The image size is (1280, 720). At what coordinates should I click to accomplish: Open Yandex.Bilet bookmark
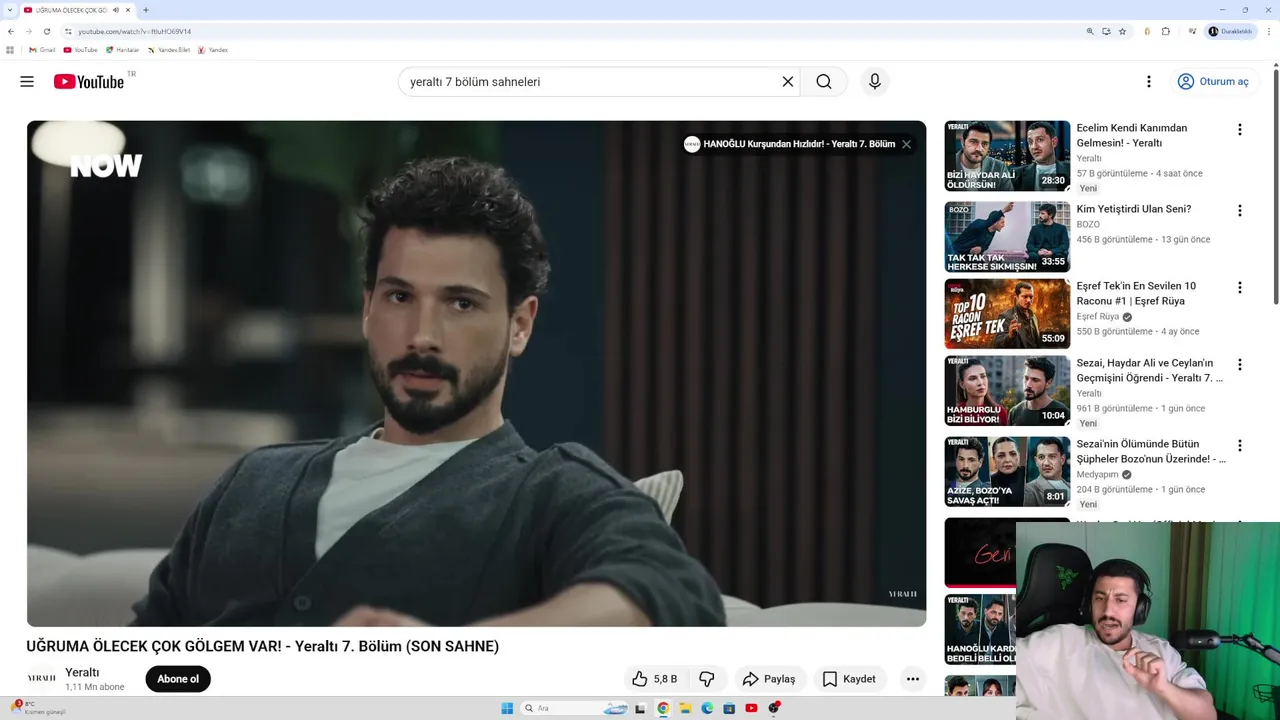click(169, 50)
